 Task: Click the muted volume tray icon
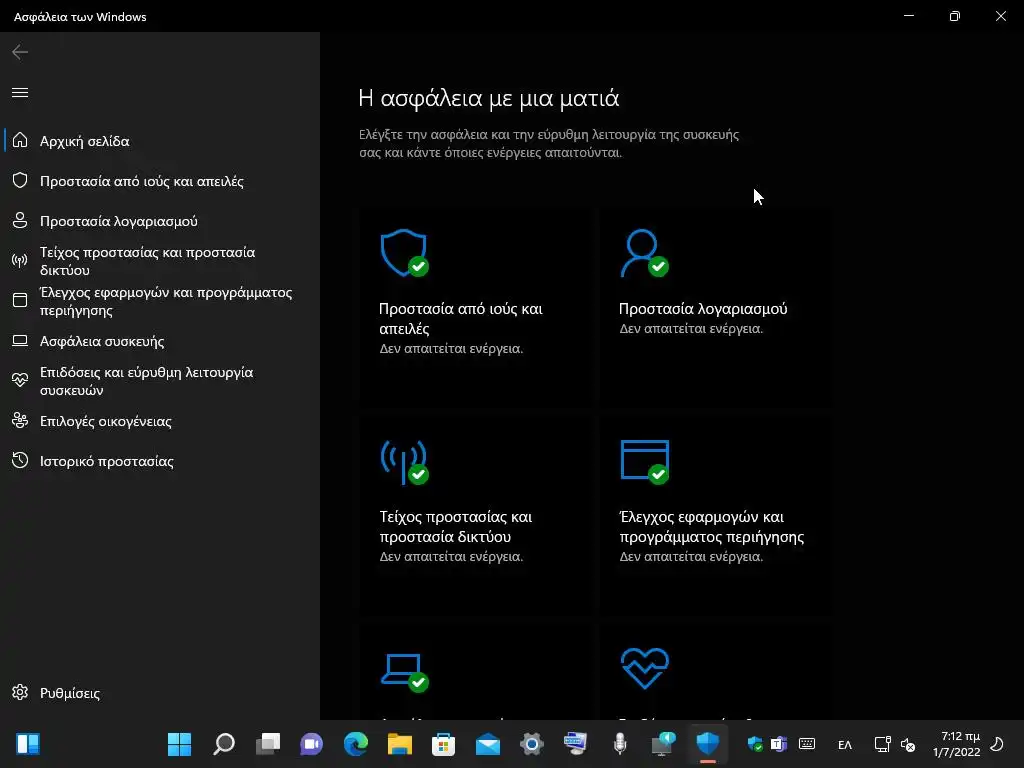[x=908, y=744]
